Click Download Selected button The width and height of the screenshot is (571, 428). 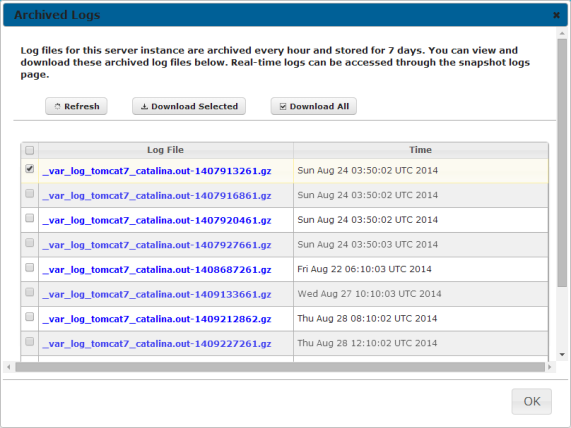189,106
